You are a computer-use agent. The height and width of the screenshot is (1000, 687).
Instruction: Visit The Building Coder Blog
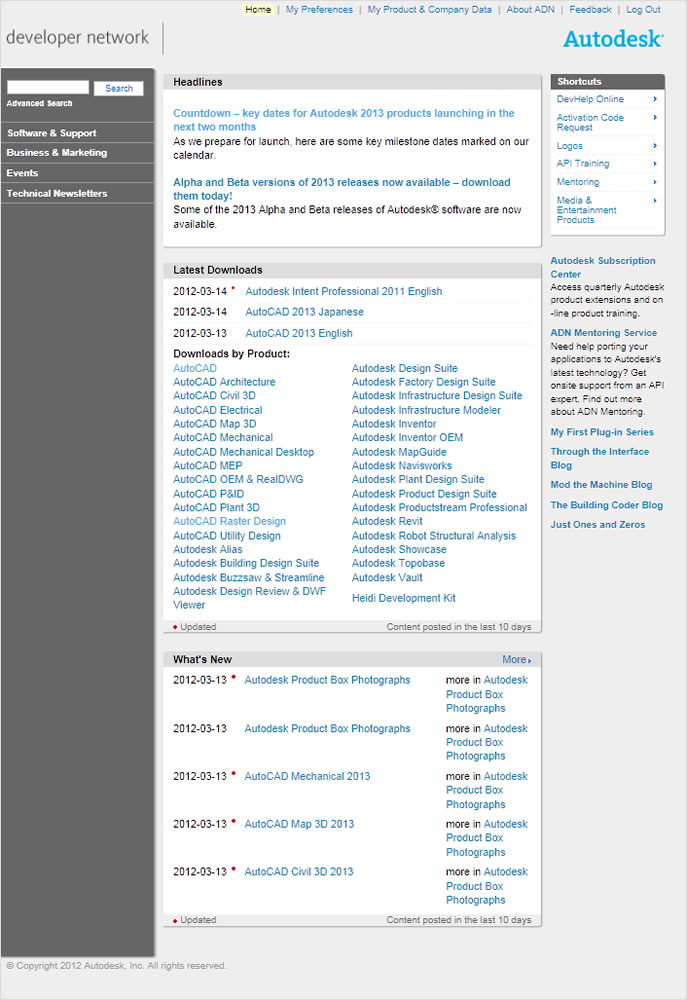coord(606,505)
